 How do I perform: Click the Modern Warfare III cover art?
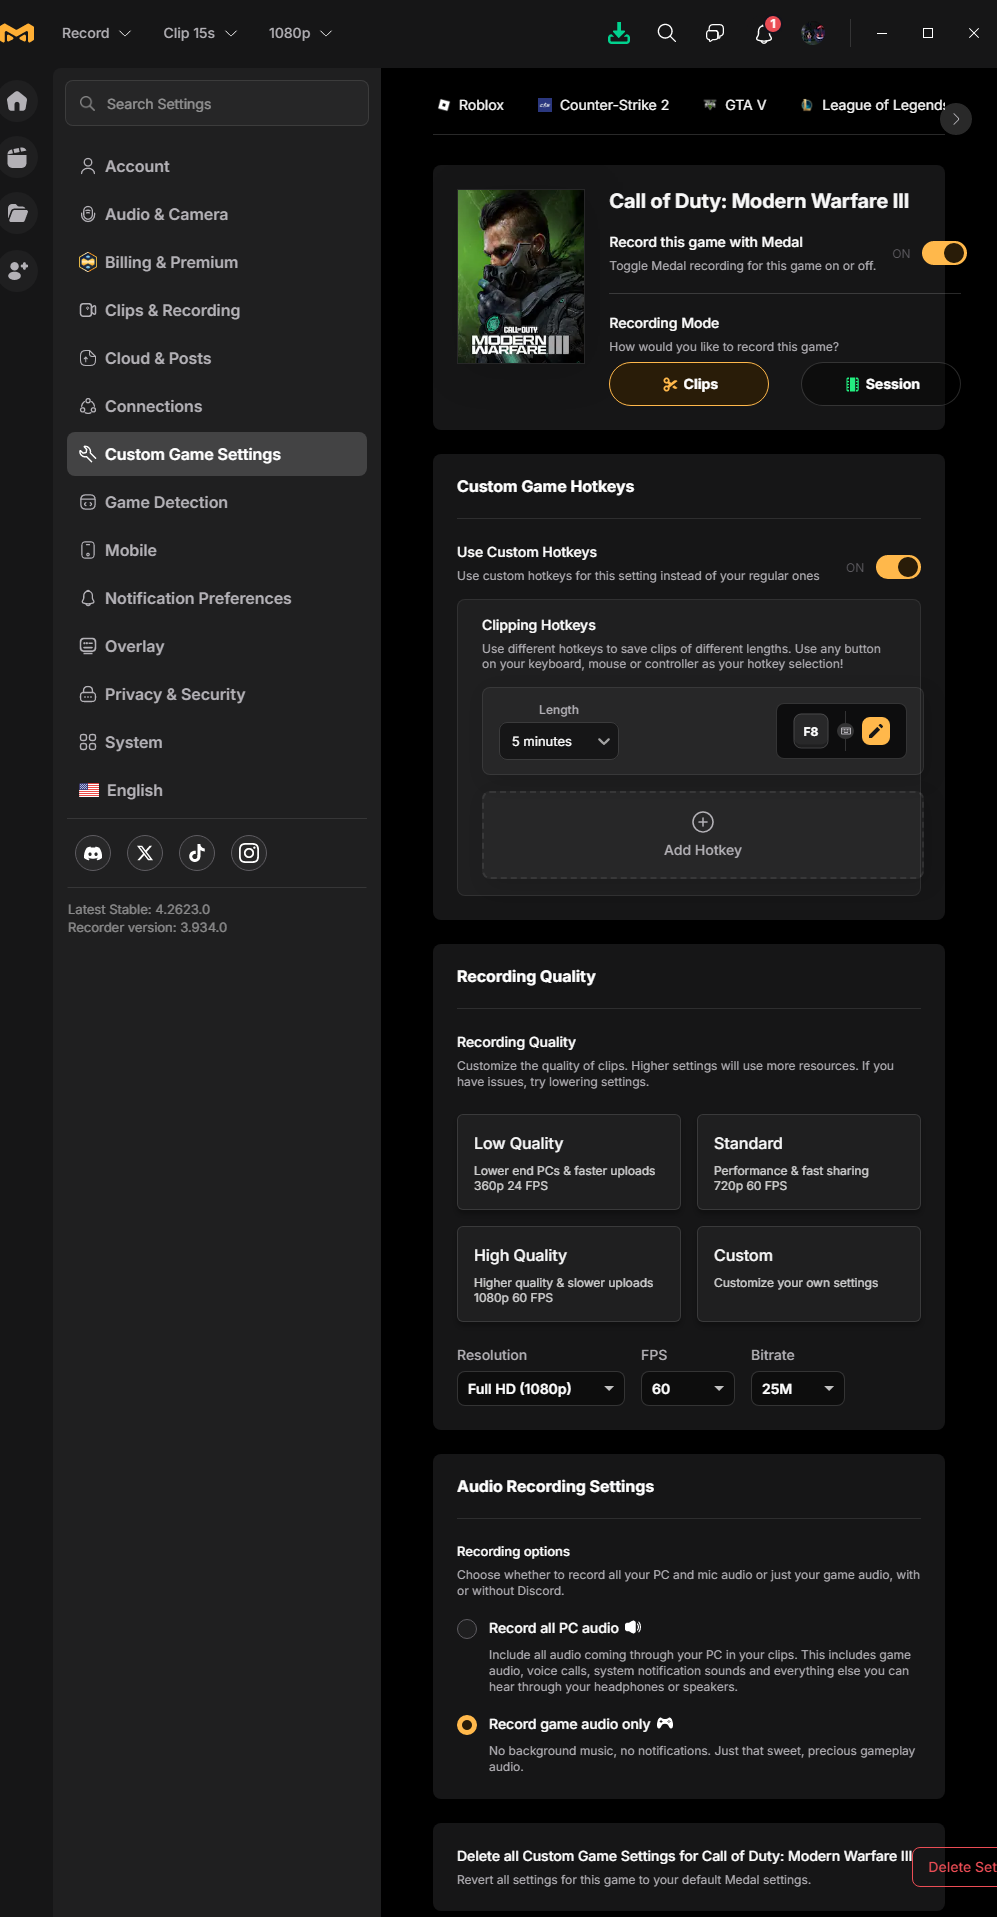tap(521, 276)
